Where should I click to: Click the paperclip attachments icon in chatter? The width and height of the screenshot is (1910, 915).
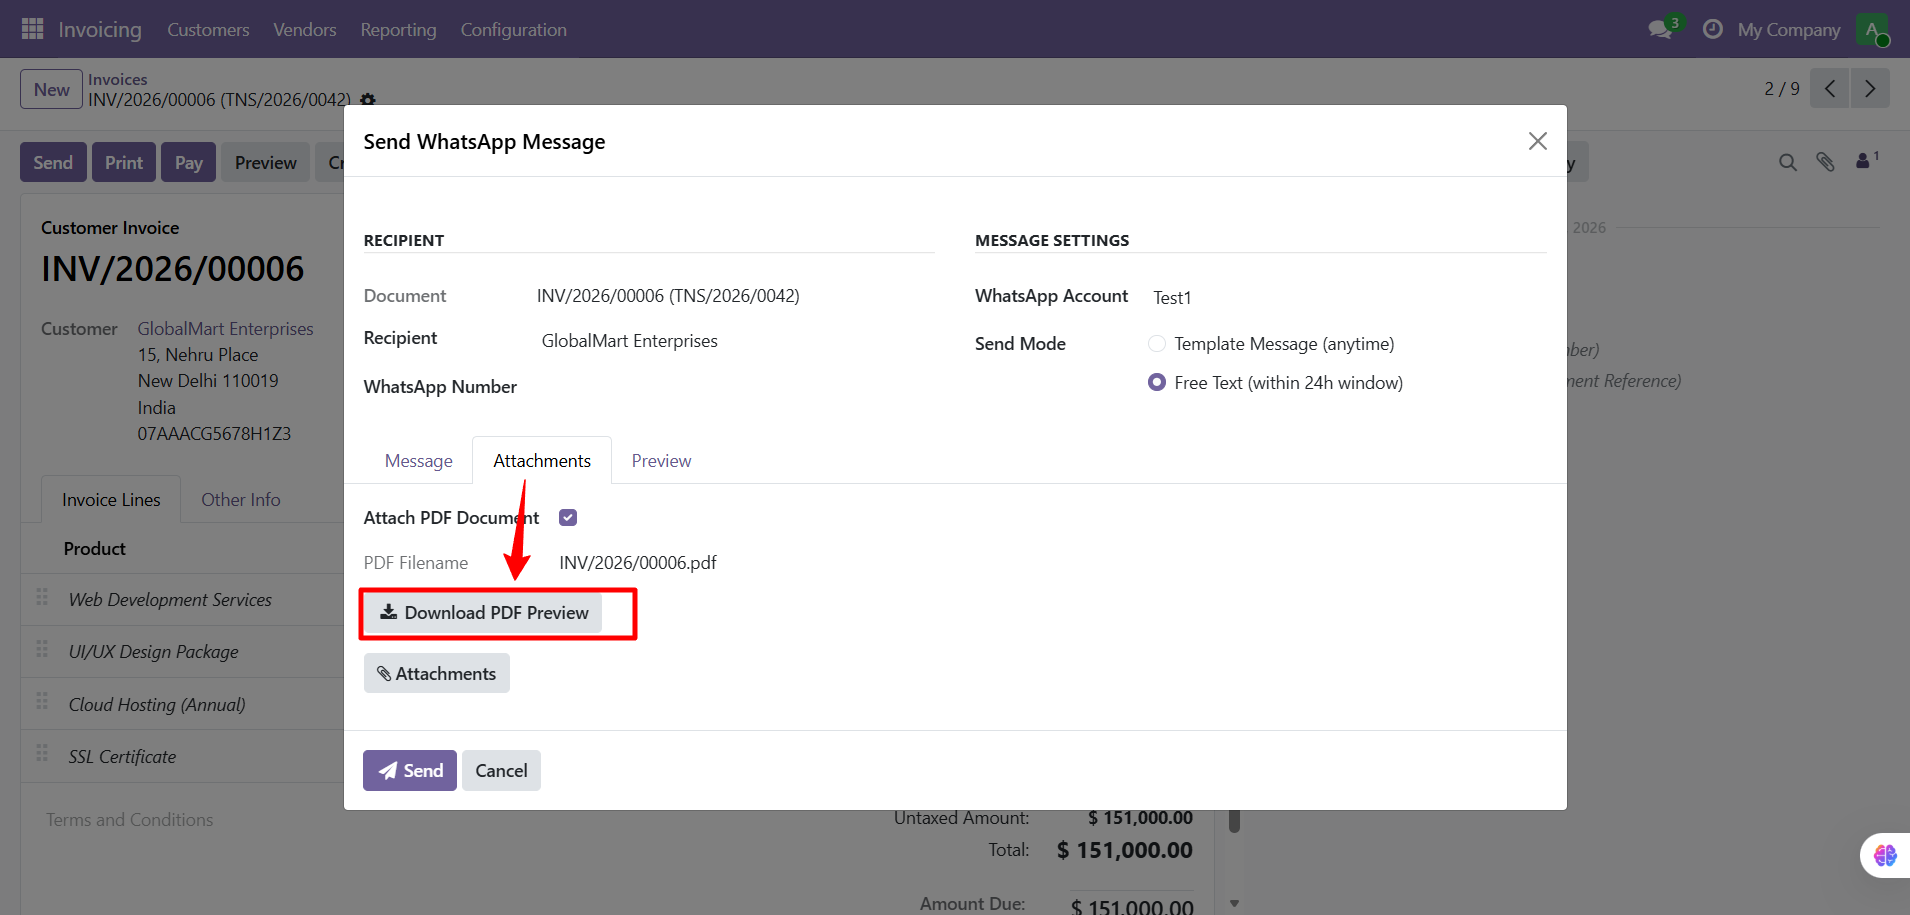pyautogui.click(x=1825, y=162)
